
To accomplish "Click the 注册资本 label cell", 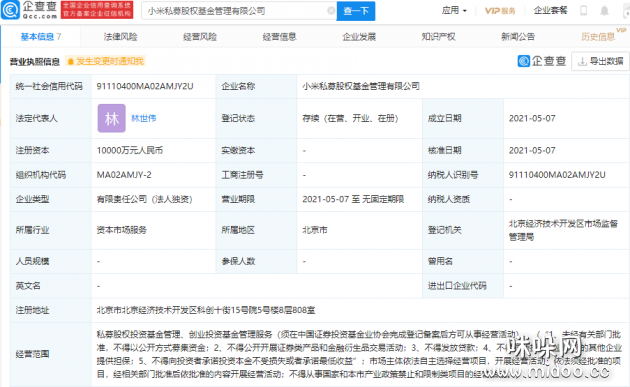I will pyautogui.click(x=51, y=150).
